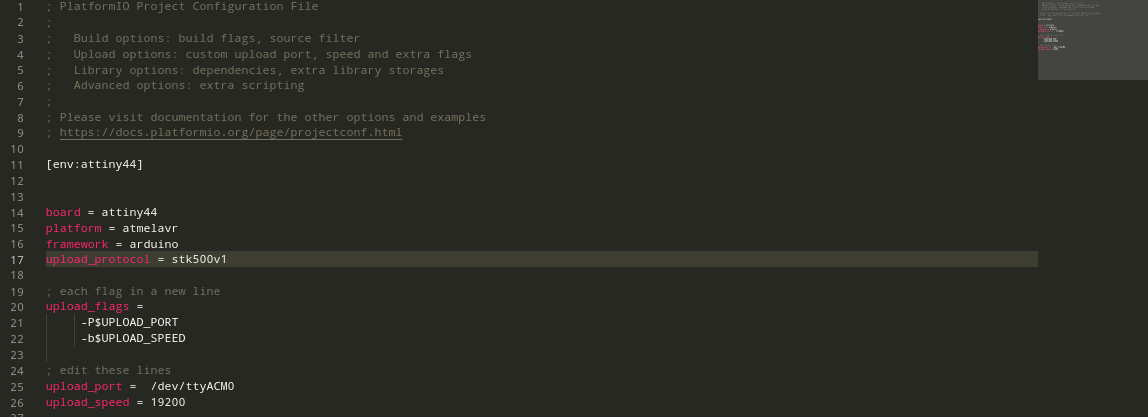1148x417 pixels.
Task: Place cursor on upload_flags key
Action: pos(87,307)
